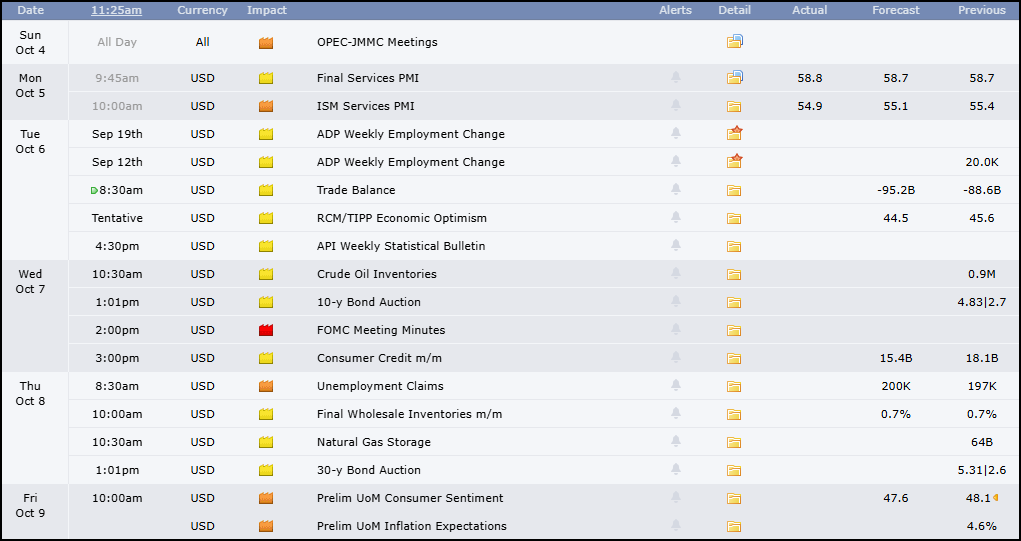1021x541 pixels.
Task: Click the yellow impact icon for Trade Balance
Action: [x=266, y=190]
